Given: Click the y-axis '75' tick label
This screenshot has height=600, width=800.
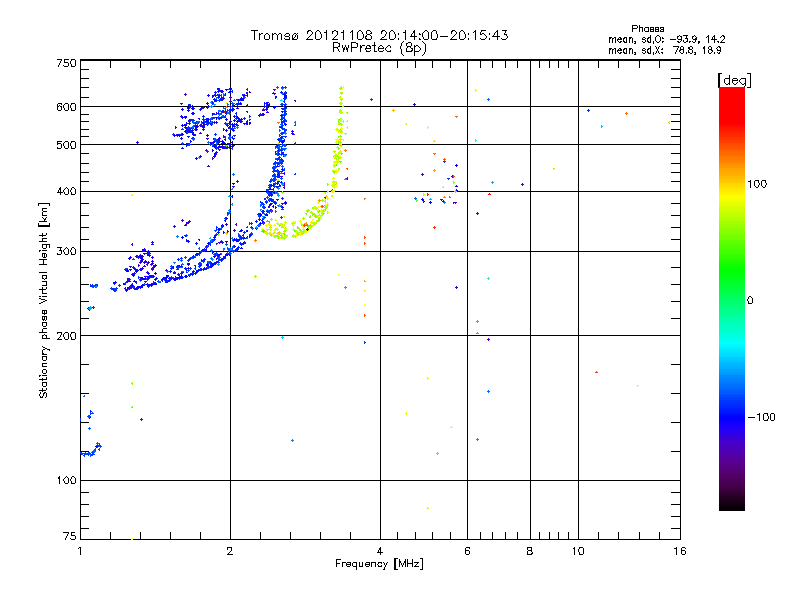Looking at the screenshot, I should point(70,536).
